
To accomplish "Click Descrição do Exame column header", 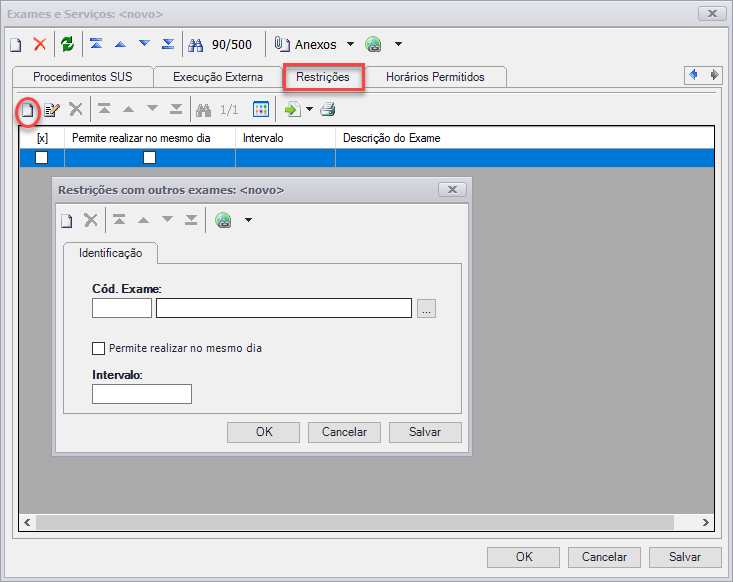I will point(525,138).
